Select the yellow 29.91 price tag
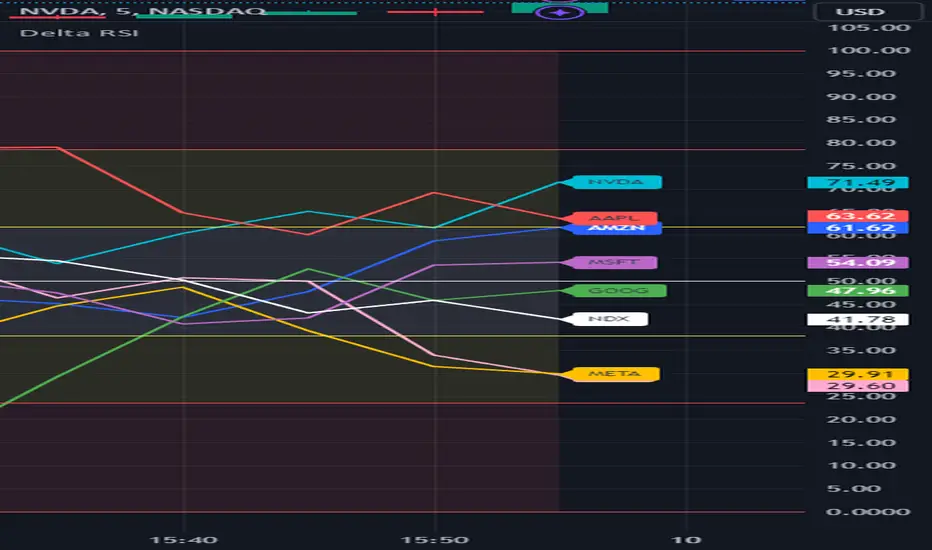Screen dimensions: 932x550 (x=858, y=374)
